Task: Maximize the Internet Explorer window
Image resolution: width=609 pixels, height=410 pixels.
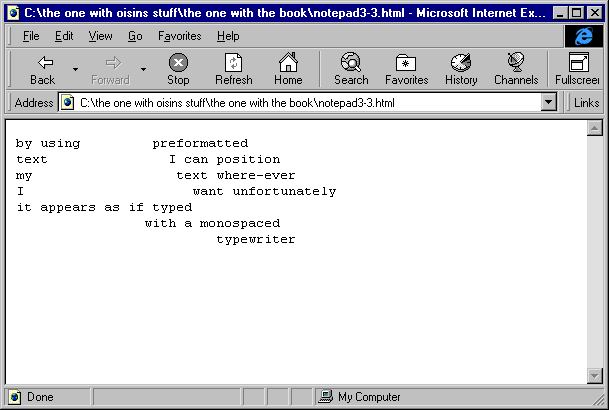Action: click(x=576, y=13)
